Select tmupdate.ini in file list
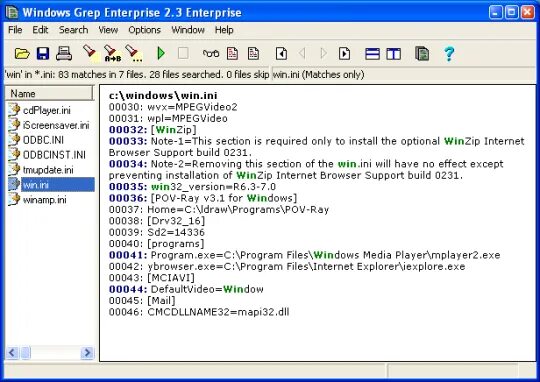 (48, 170)
